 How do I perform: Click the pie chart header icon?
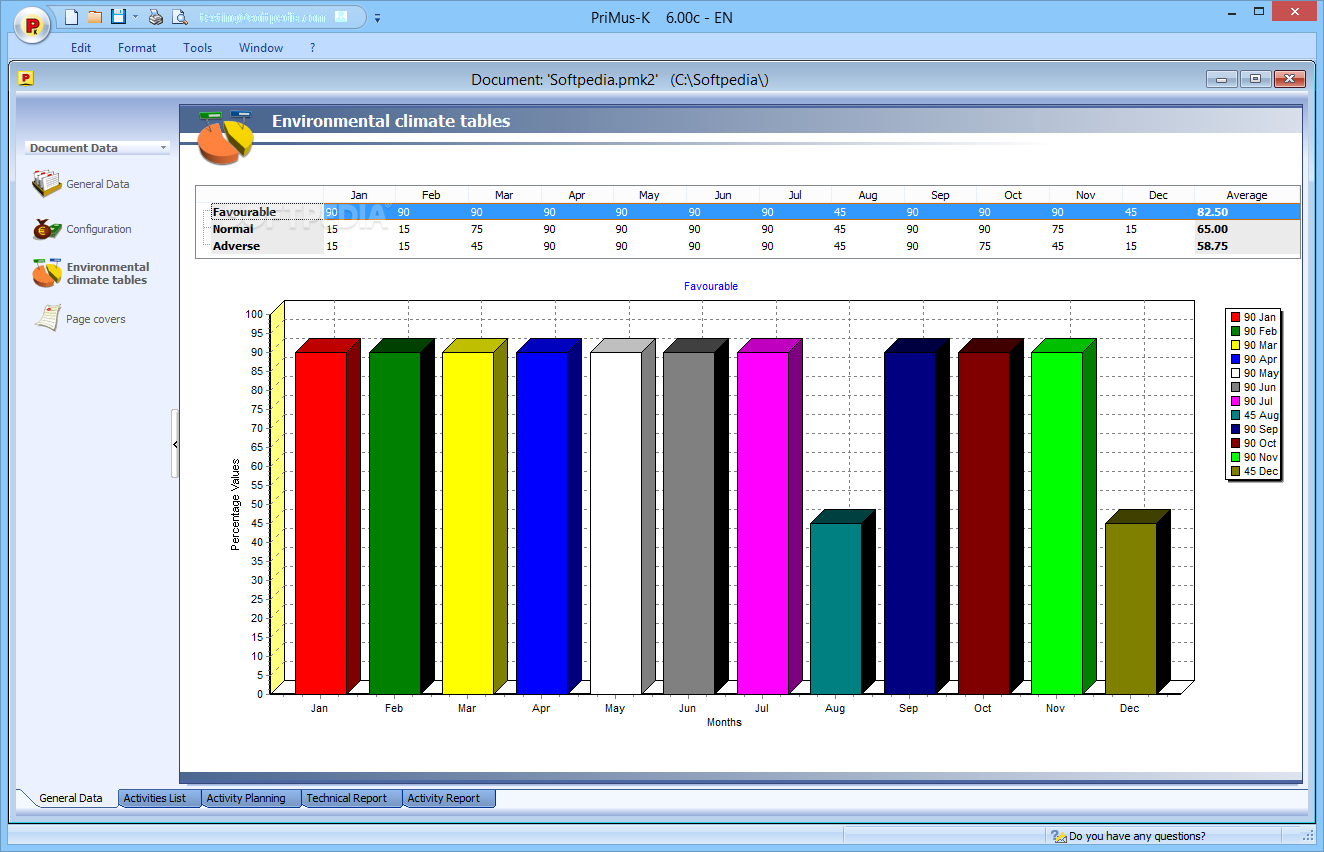(226, 138)
